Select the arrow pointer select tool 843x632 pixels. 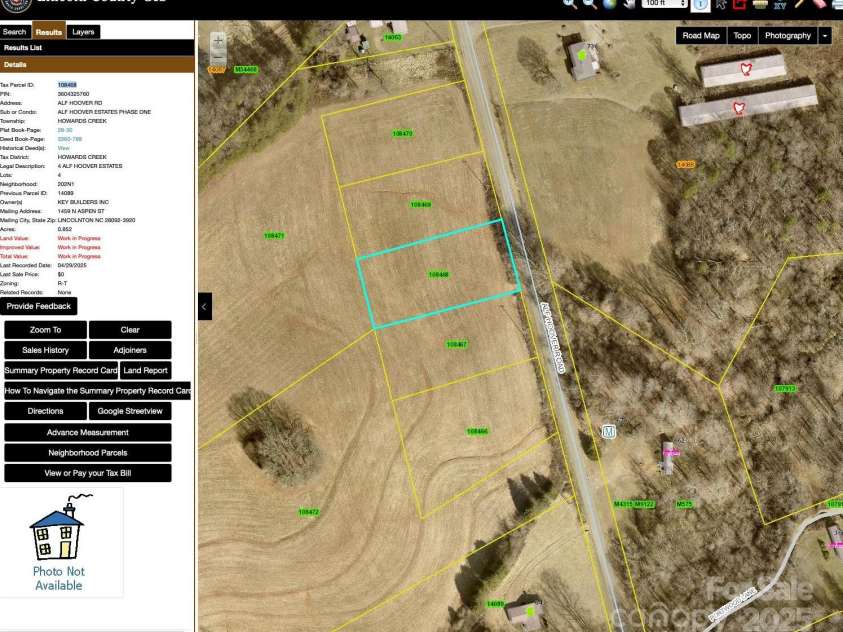(721, 4)
